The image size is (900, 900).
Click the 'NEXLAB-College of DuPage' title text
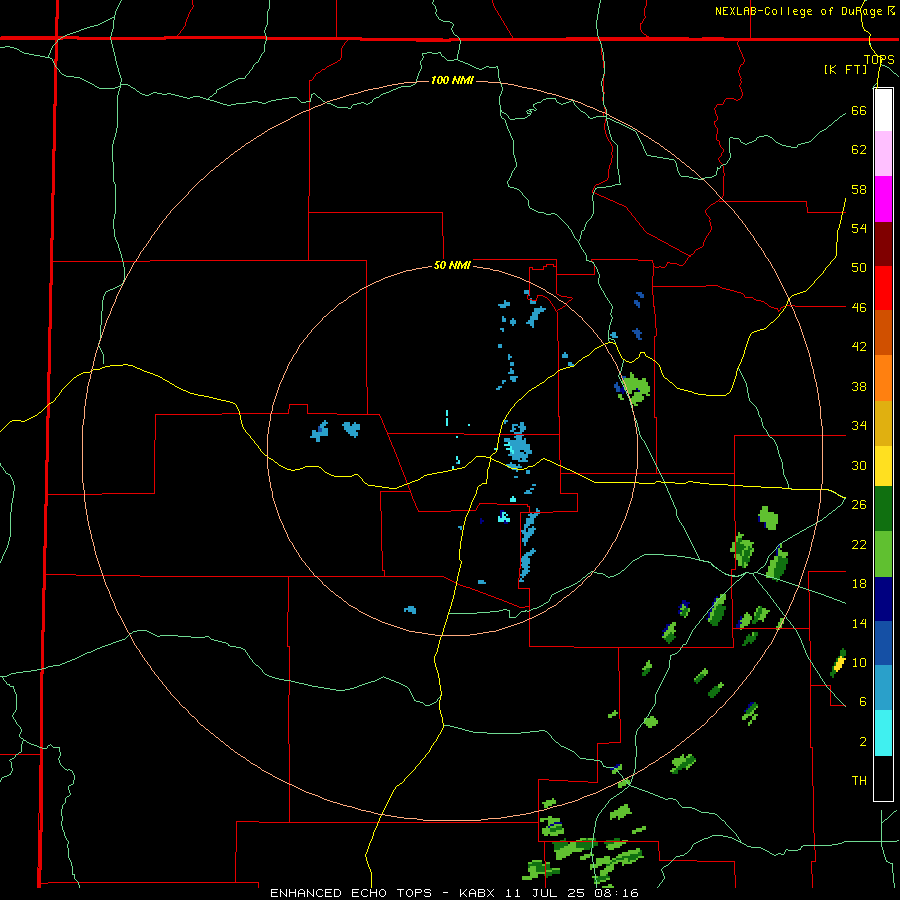(799, 11)
